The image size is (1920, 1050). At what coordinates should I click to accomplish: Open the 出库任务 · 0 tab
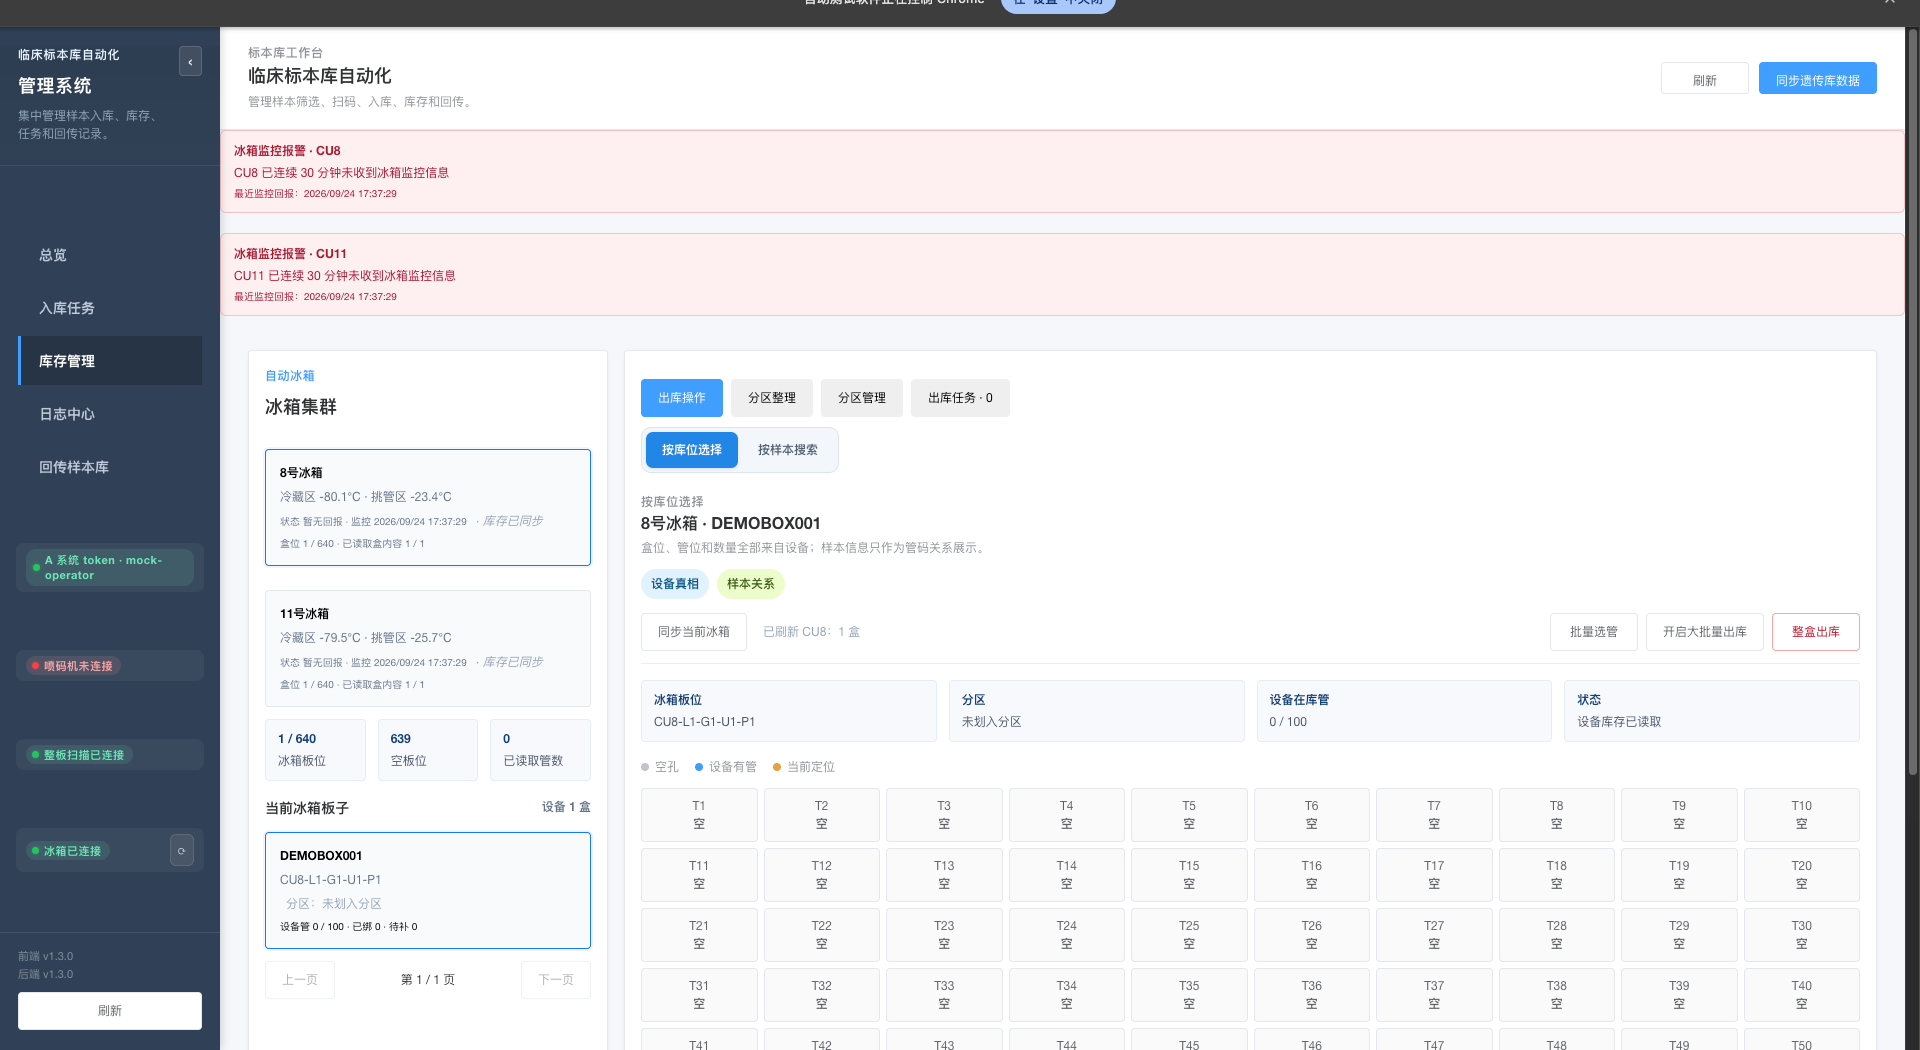tap(960, 398)
